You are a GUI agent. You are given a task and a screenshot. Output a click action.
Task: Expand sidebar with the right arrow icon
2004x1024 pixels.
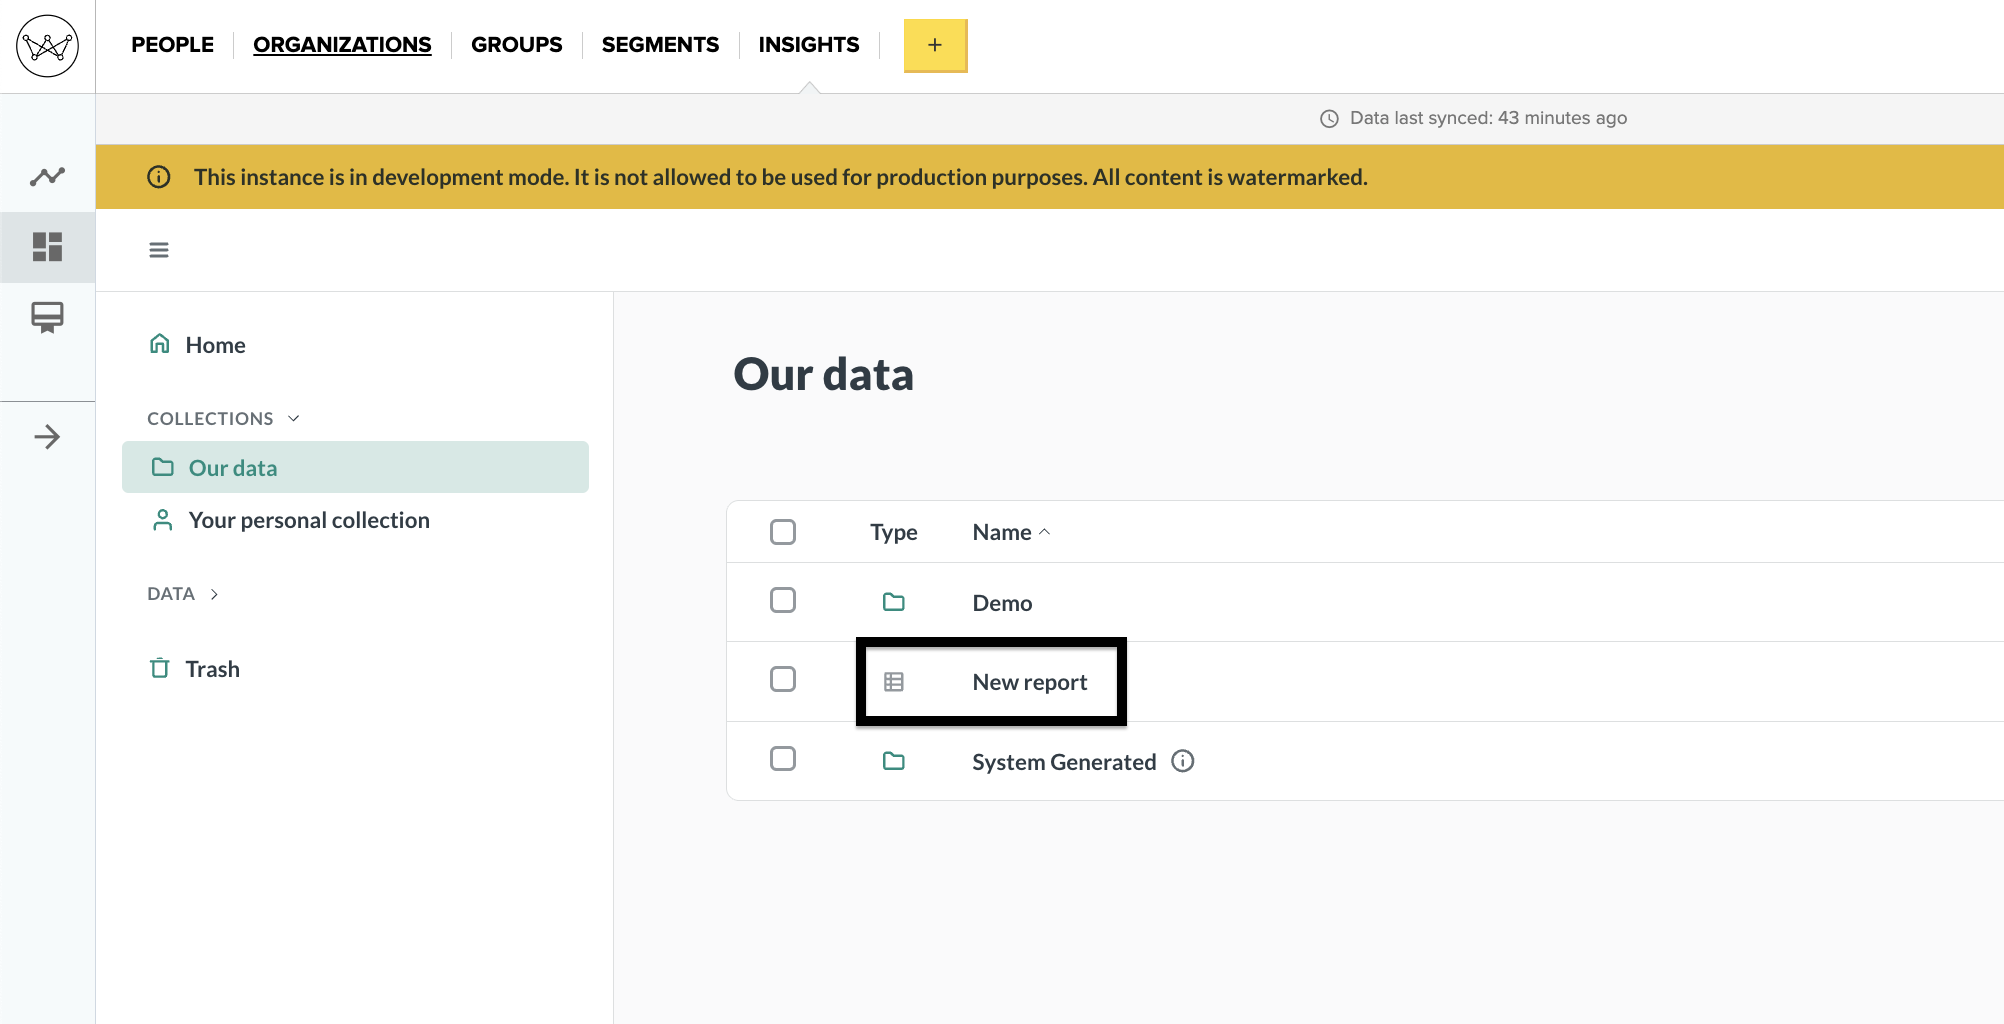click(47, 437)
